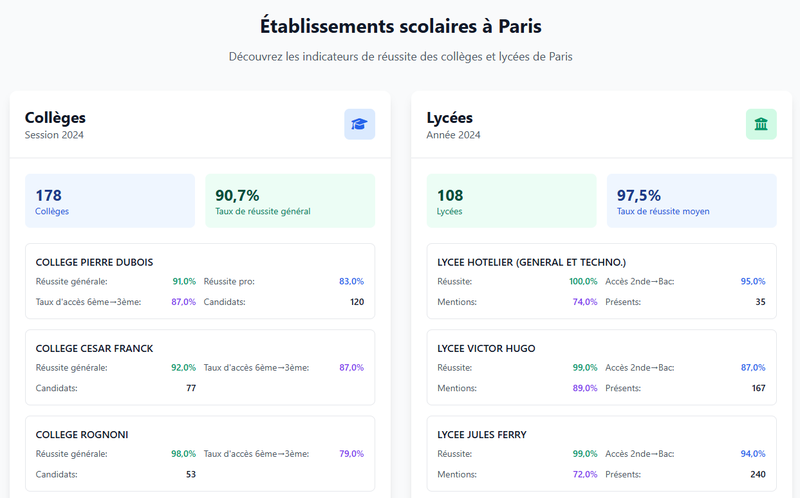
Task: Click Lycée Hotelier 100,0% réussite value
Action: [583, 282]
